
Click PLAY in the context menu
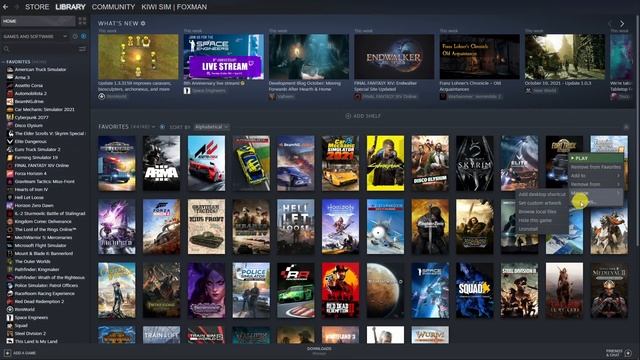click(x=596, y=158)
